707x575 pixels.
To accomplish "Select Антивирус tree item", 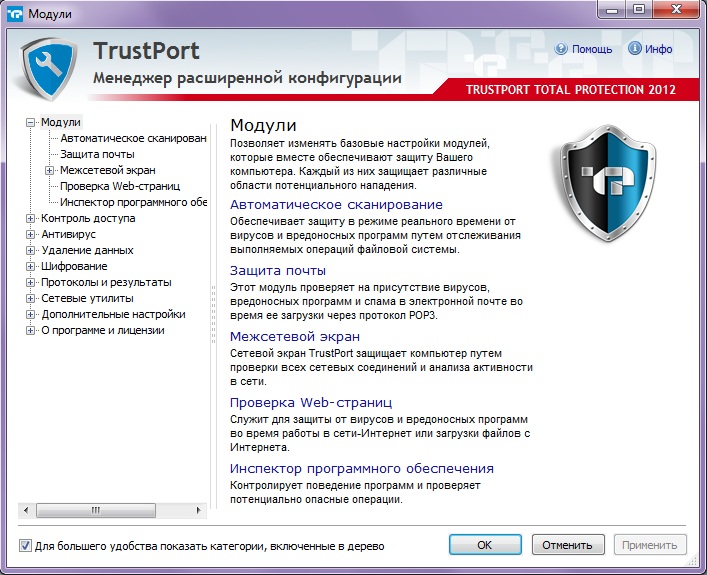I will coord(69,235).
